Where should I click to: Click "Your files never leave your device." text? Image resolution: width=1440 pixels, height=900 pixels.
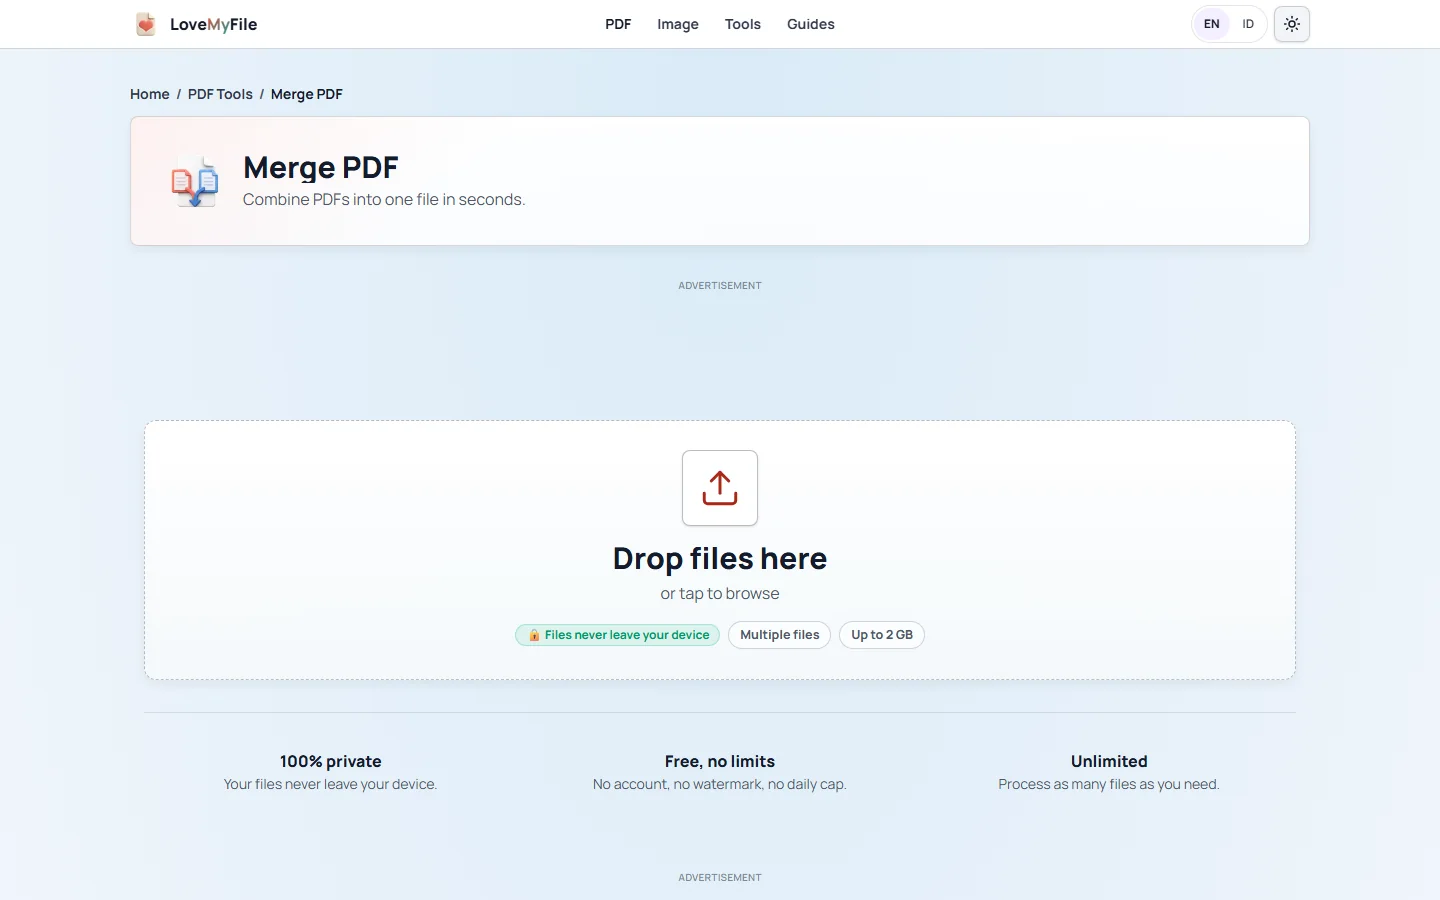[331, 784]
